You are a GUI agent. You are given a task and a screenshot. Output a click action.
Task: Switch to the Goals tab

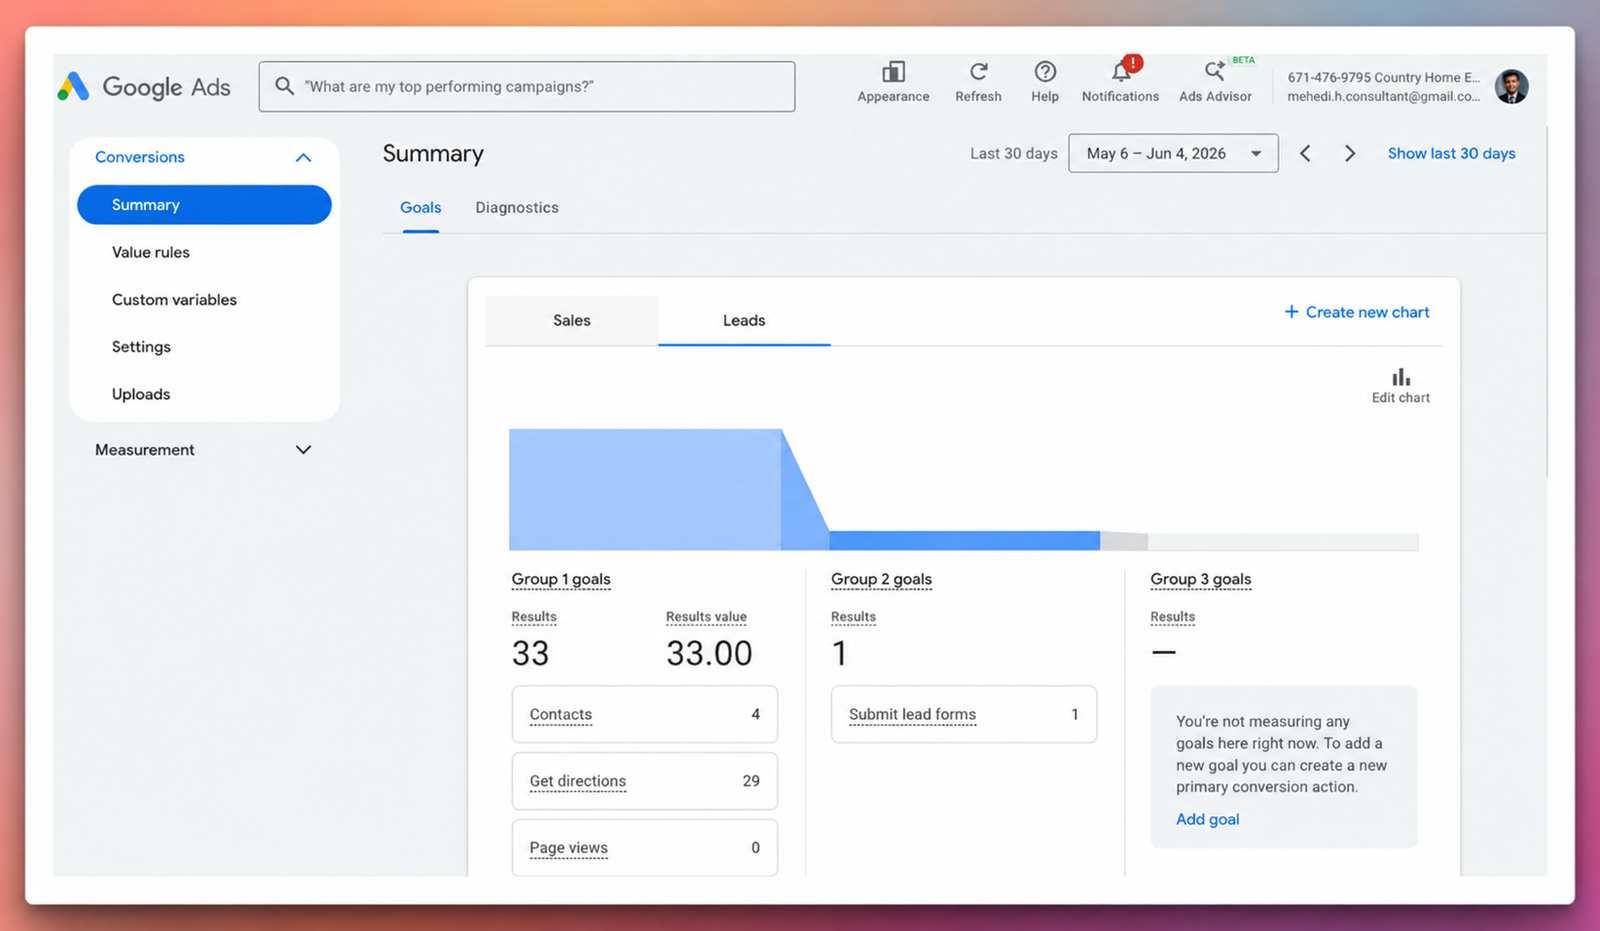click(x=420, y=208)
